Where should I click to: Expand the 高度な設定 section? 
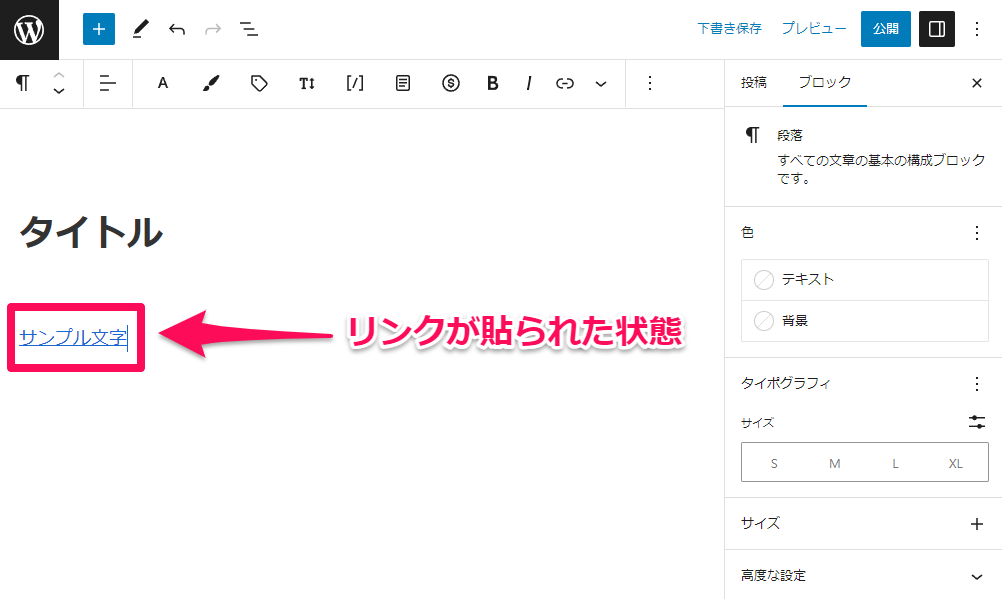tap(976, 576)
